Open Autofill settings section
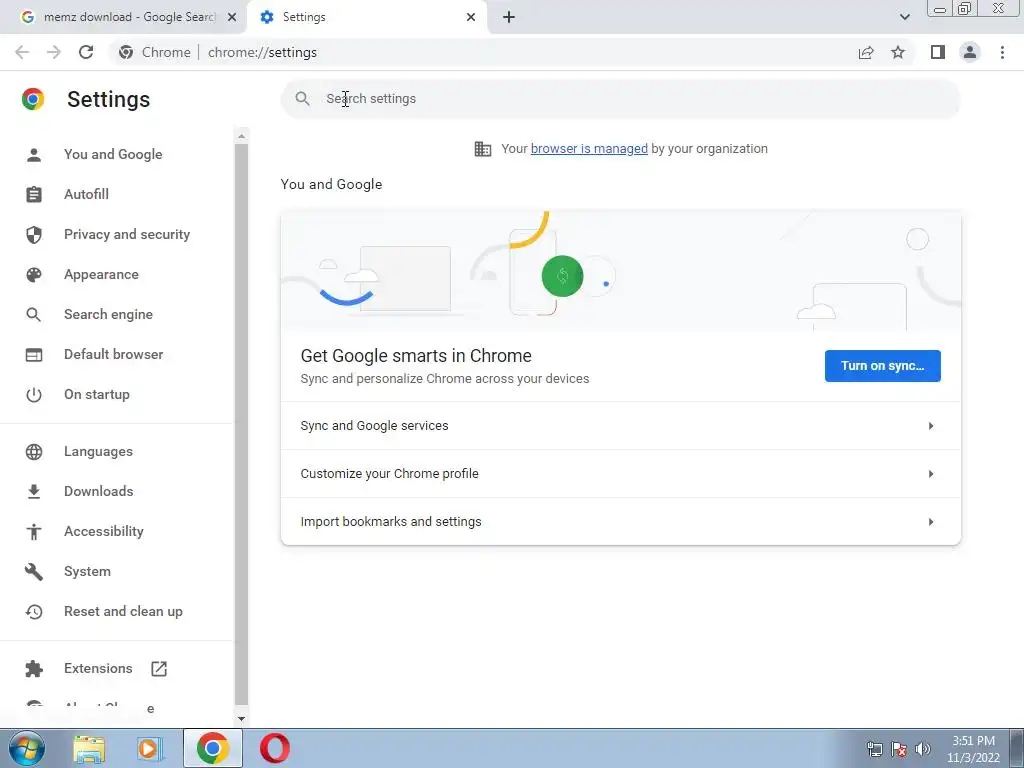Image resolution: width=1024 pixels, height=768 pixels. point(86,194)
